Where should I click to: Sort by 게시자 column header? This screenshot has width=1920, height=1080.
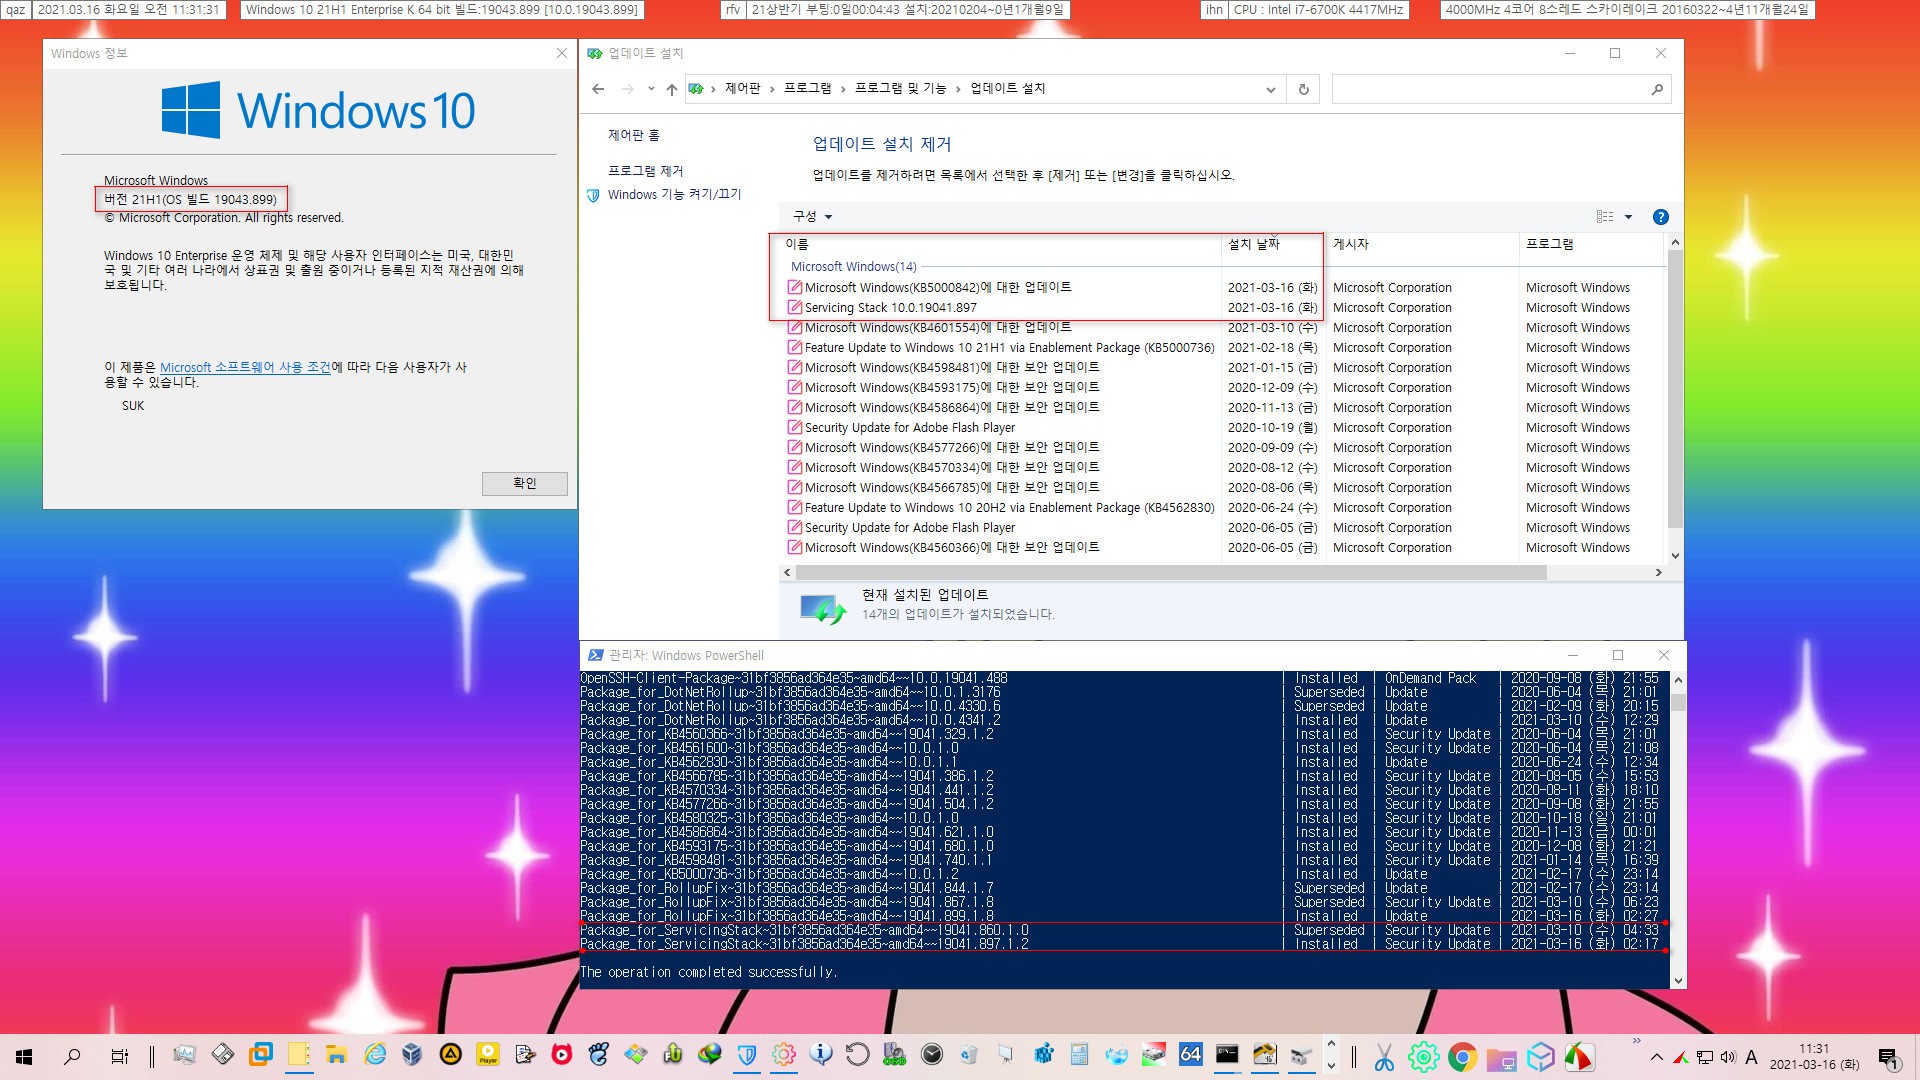1422,244
